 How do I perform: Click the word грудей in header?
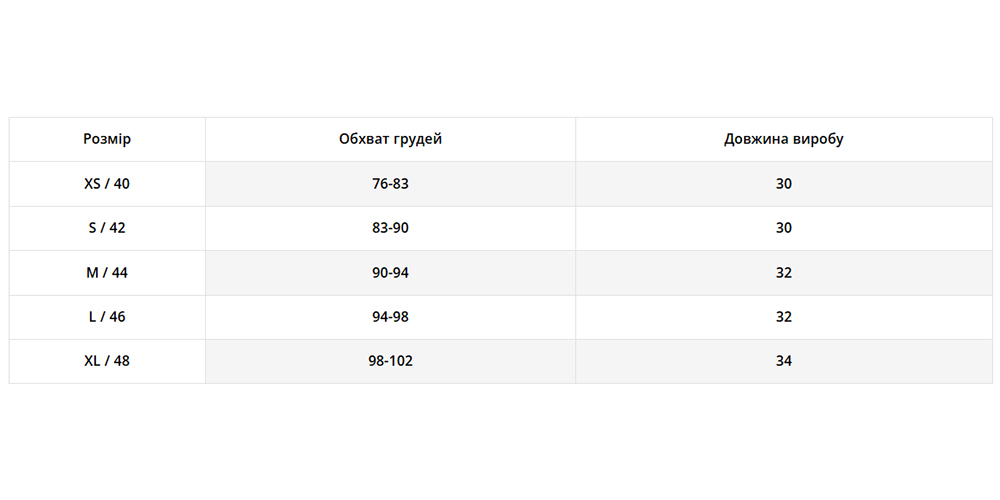pyautogui.click(x=419, y=139)
